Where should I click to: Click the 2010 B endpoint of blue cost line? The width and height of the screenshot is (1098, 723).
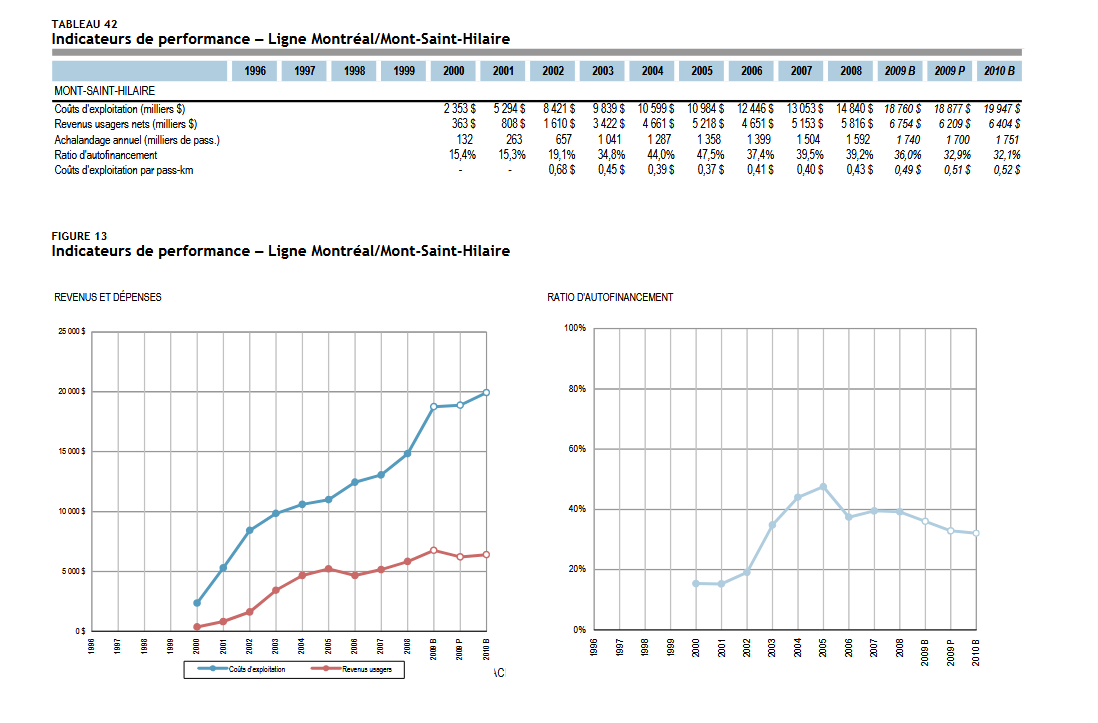(486, 392)
